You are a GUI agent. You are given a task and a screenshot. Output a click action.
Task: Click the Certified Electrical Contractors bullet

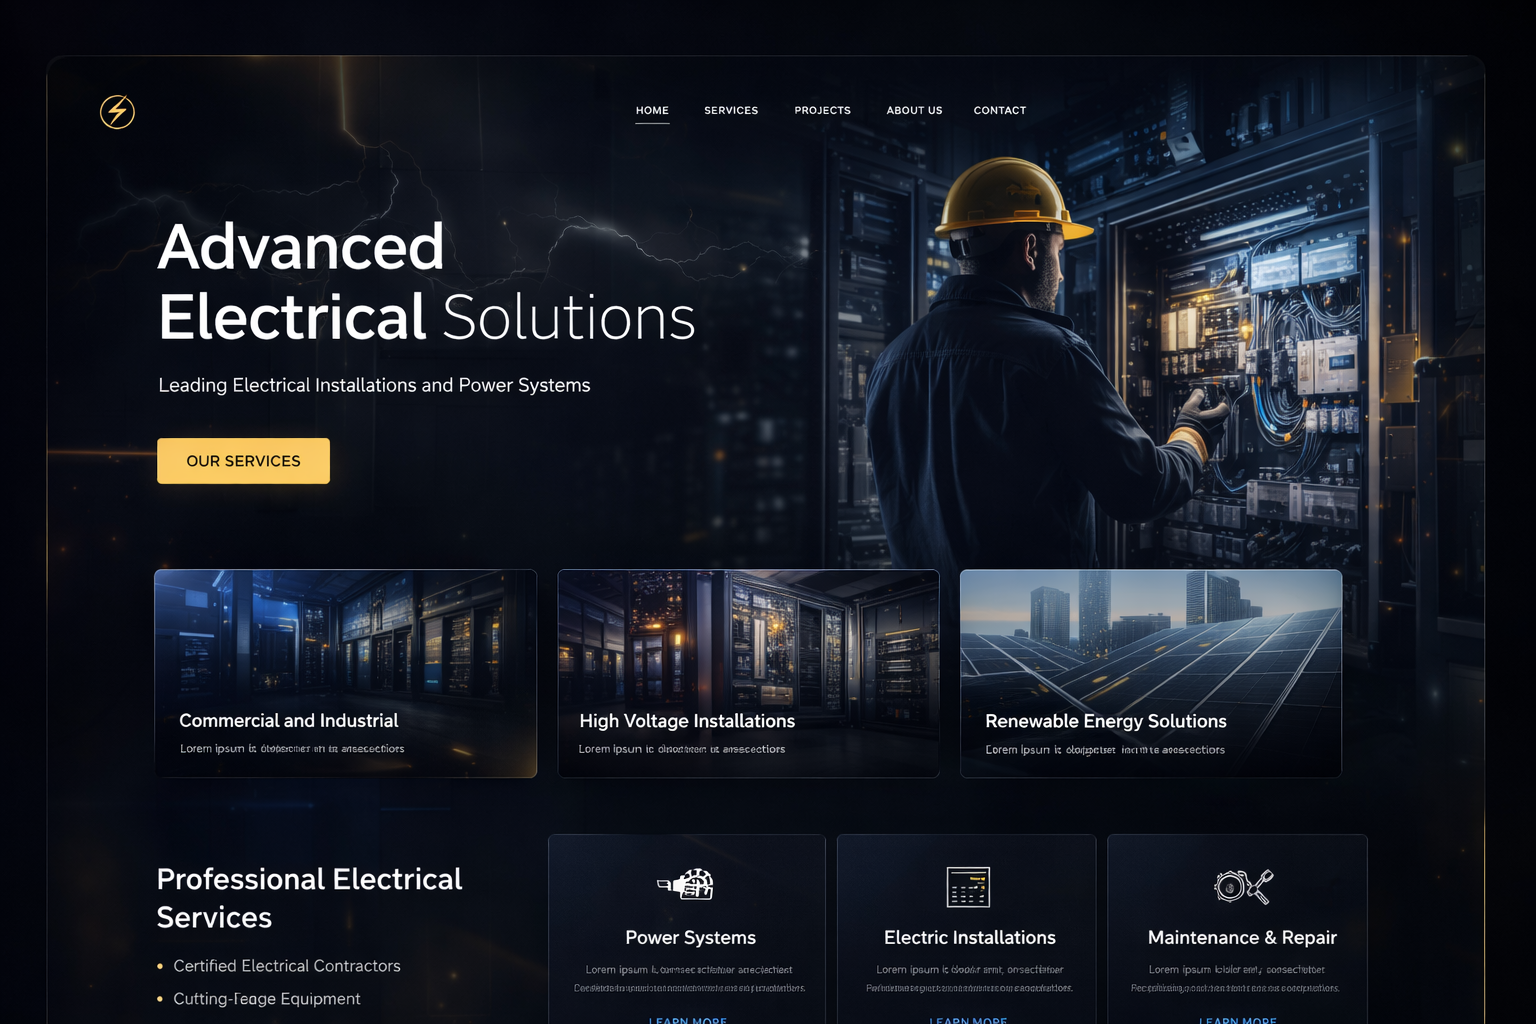286,966
